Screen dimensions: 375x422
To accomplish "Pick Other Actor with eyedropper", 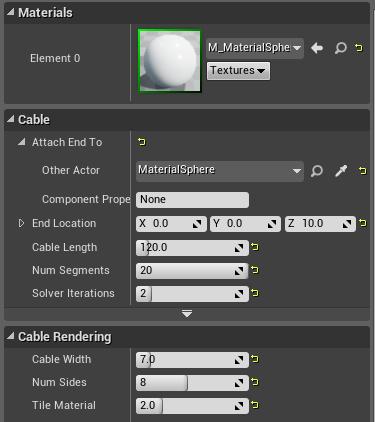I will pyautogui.click(x=341, y=171).
